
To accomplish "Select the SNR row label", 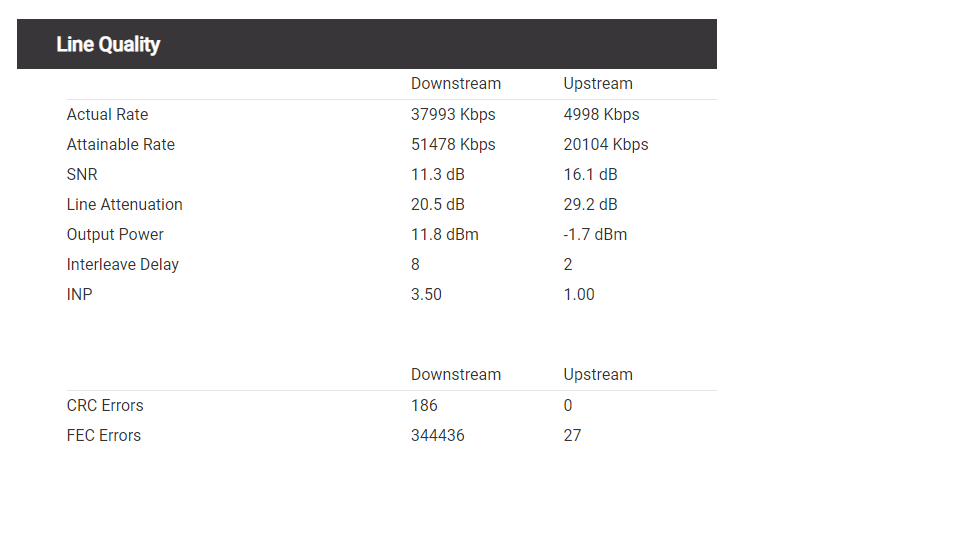I will tap(82, 174).
